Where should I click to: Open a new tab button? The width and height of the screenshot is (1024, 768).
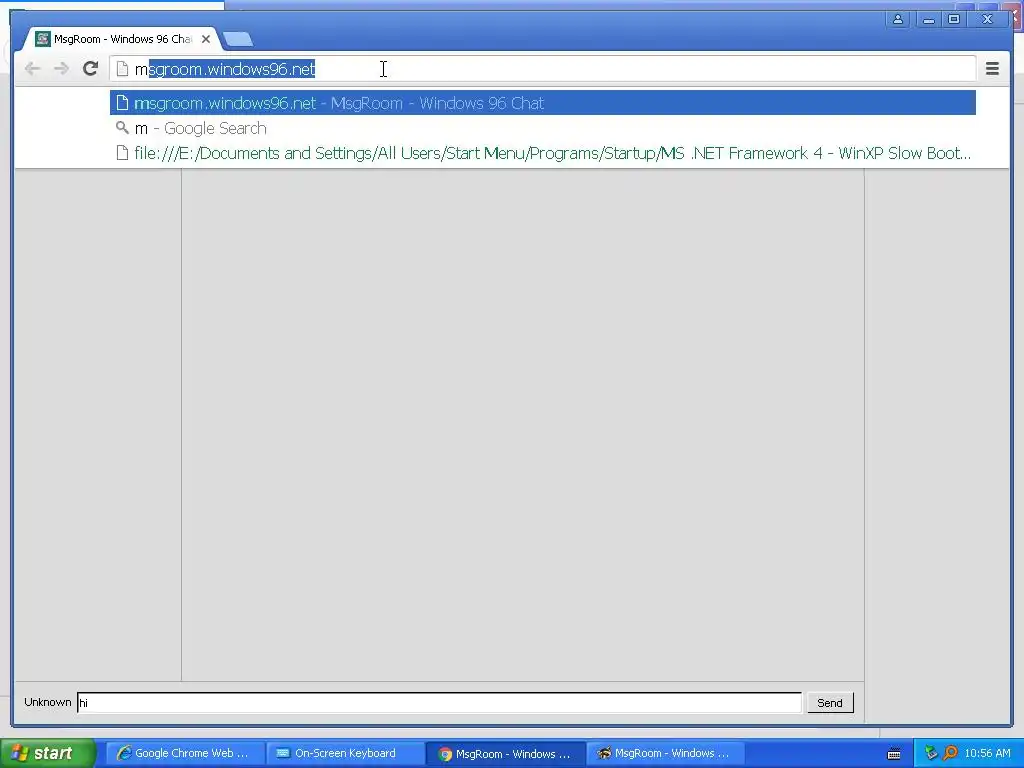238,39
